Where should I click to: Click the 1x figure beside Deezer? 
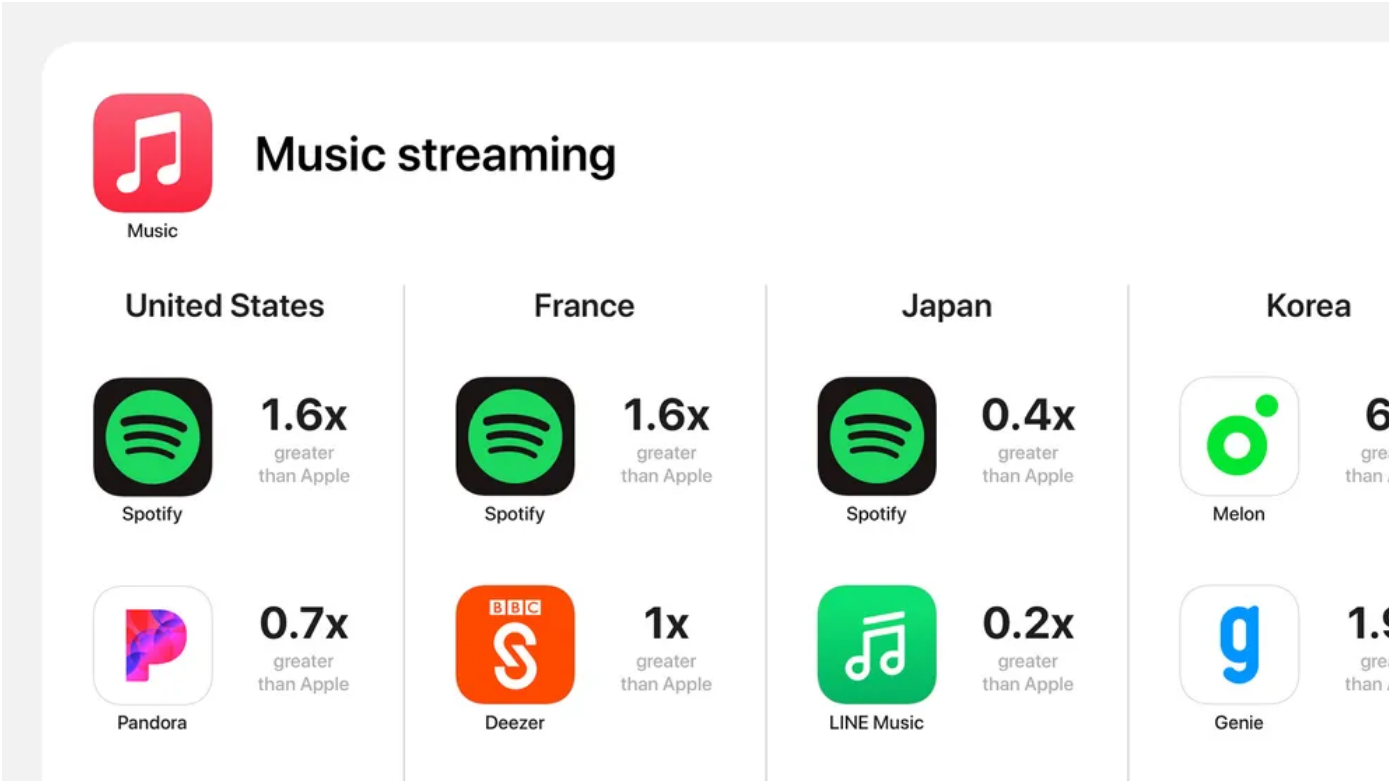coord(666,624)
